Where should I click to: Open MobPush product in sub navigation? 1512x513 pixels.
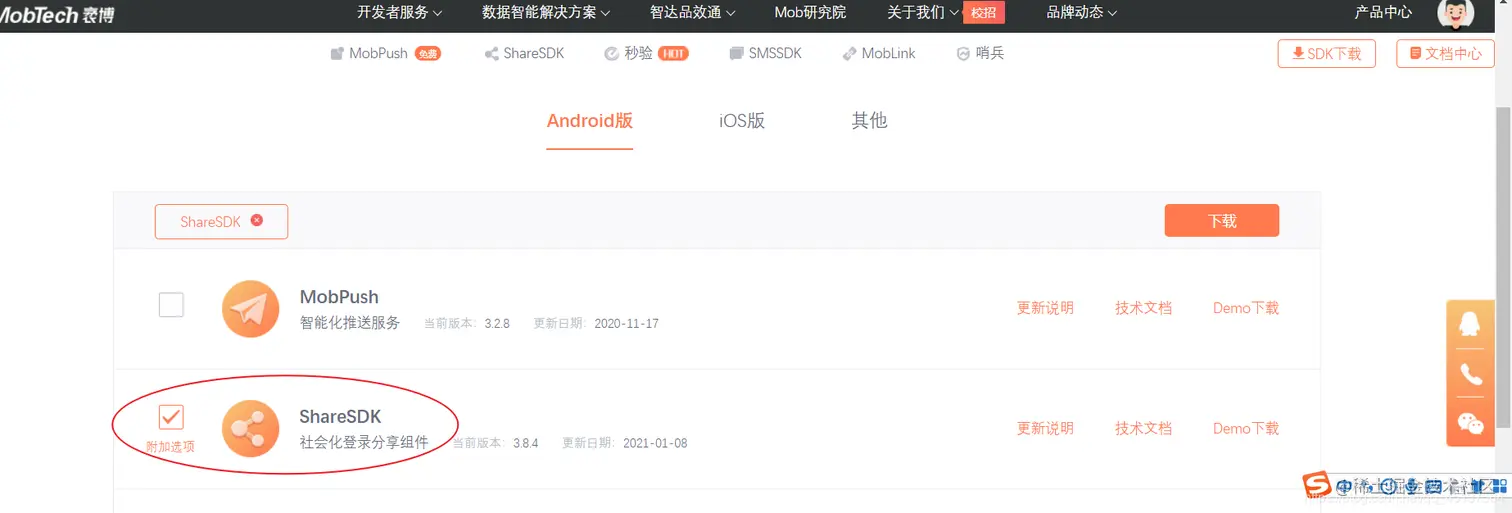coord(385,53)
